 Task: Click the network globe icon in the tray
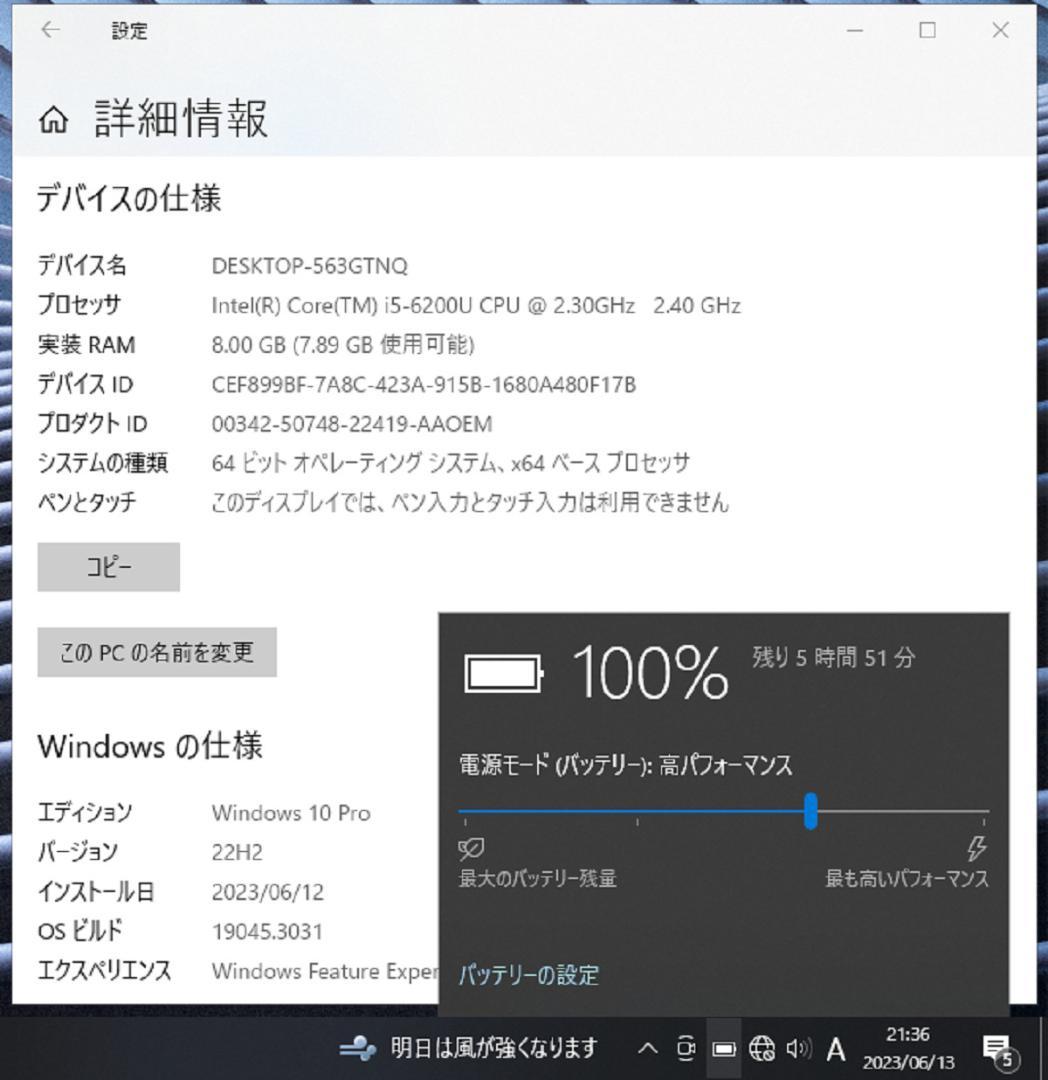point(762,1049)
